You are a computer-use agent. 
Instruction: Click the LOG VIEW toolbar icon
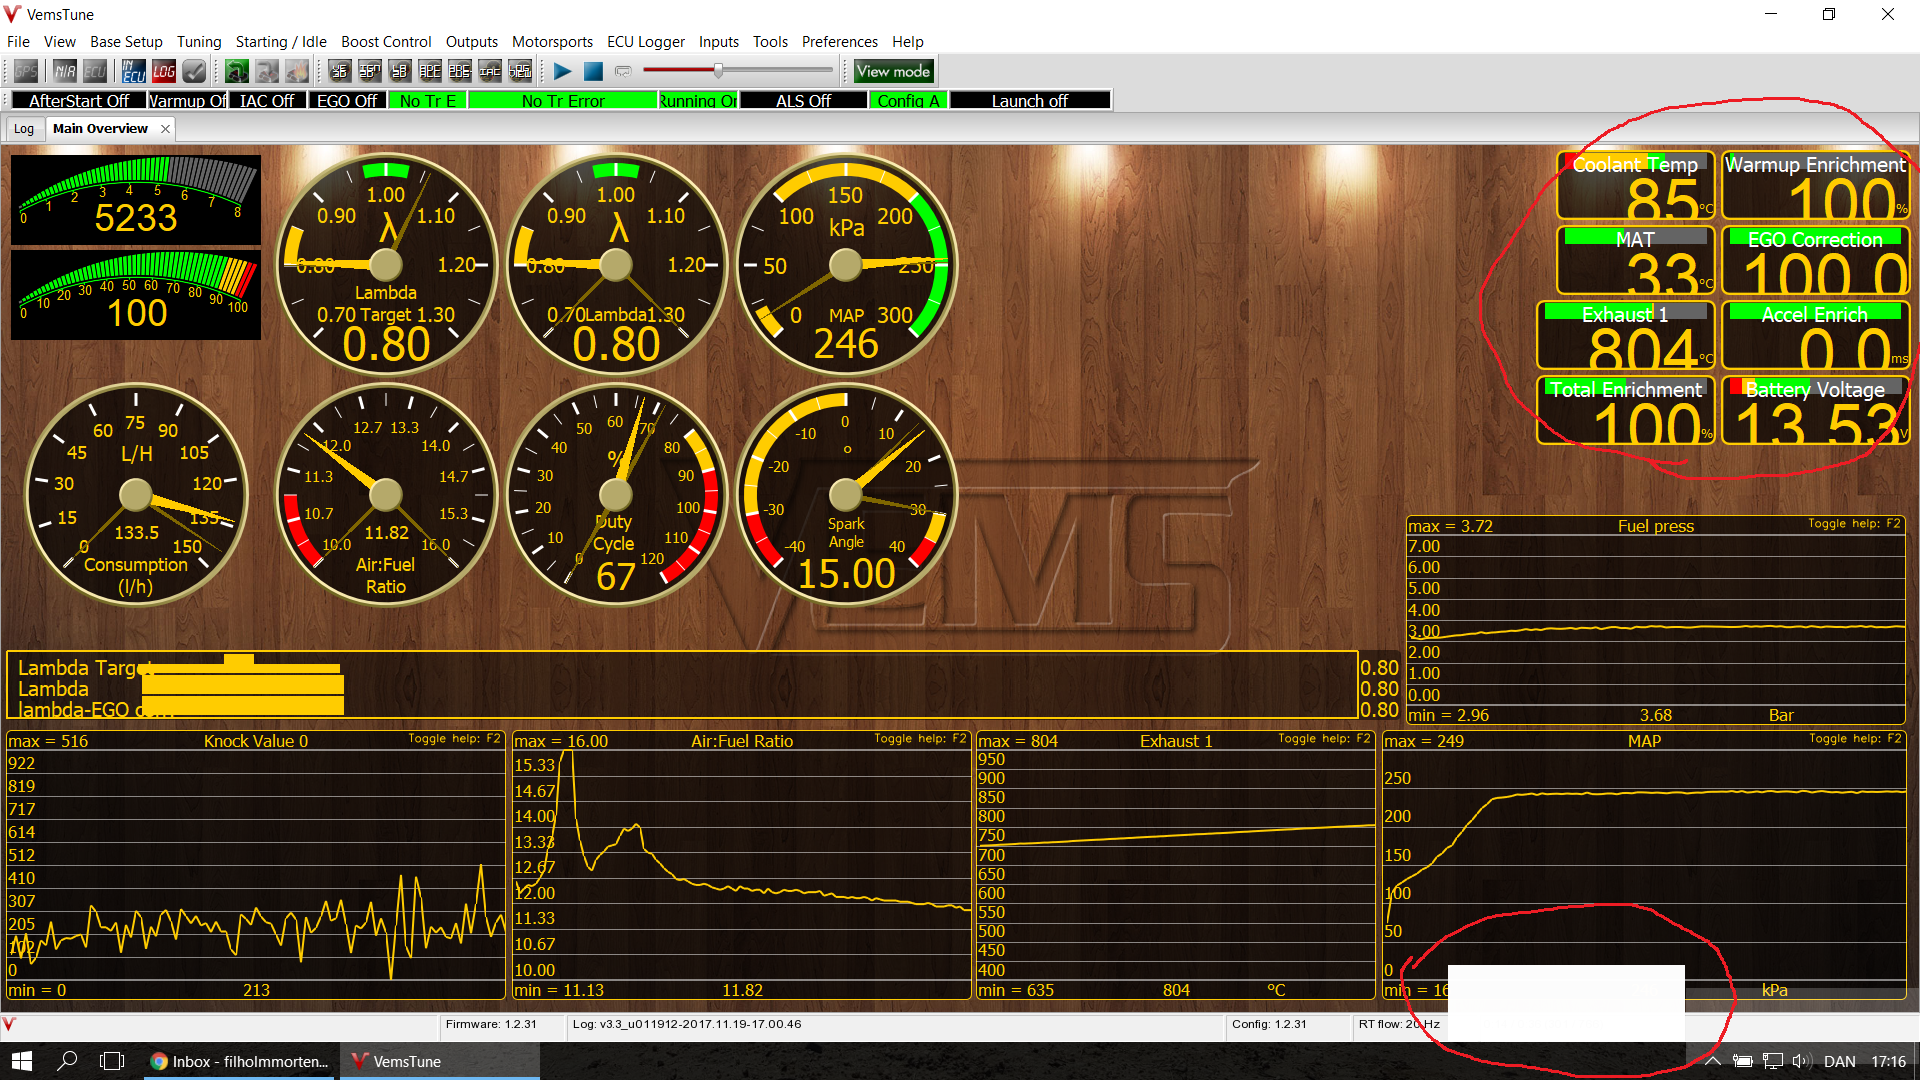pyautogui.click(x=520, y=71)
